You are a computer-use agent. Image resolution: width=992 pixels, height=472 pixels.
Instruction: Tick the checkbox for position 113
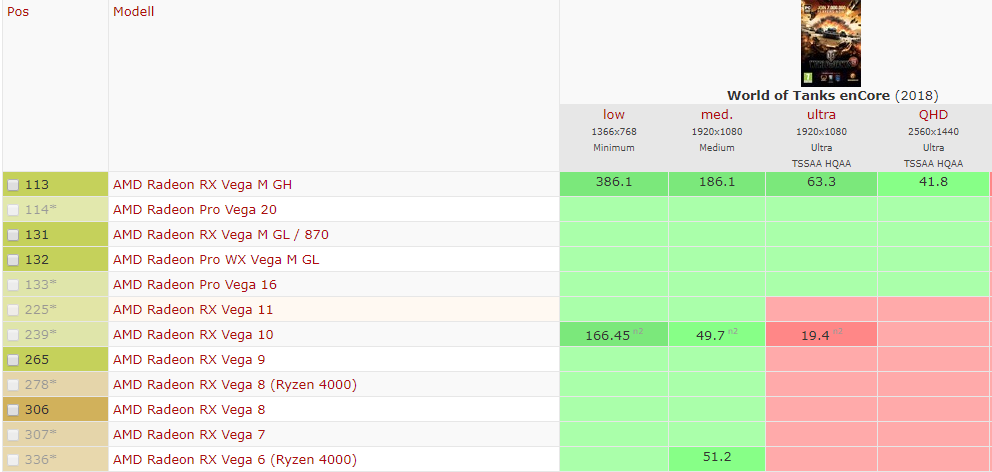(x=13, y=185)
